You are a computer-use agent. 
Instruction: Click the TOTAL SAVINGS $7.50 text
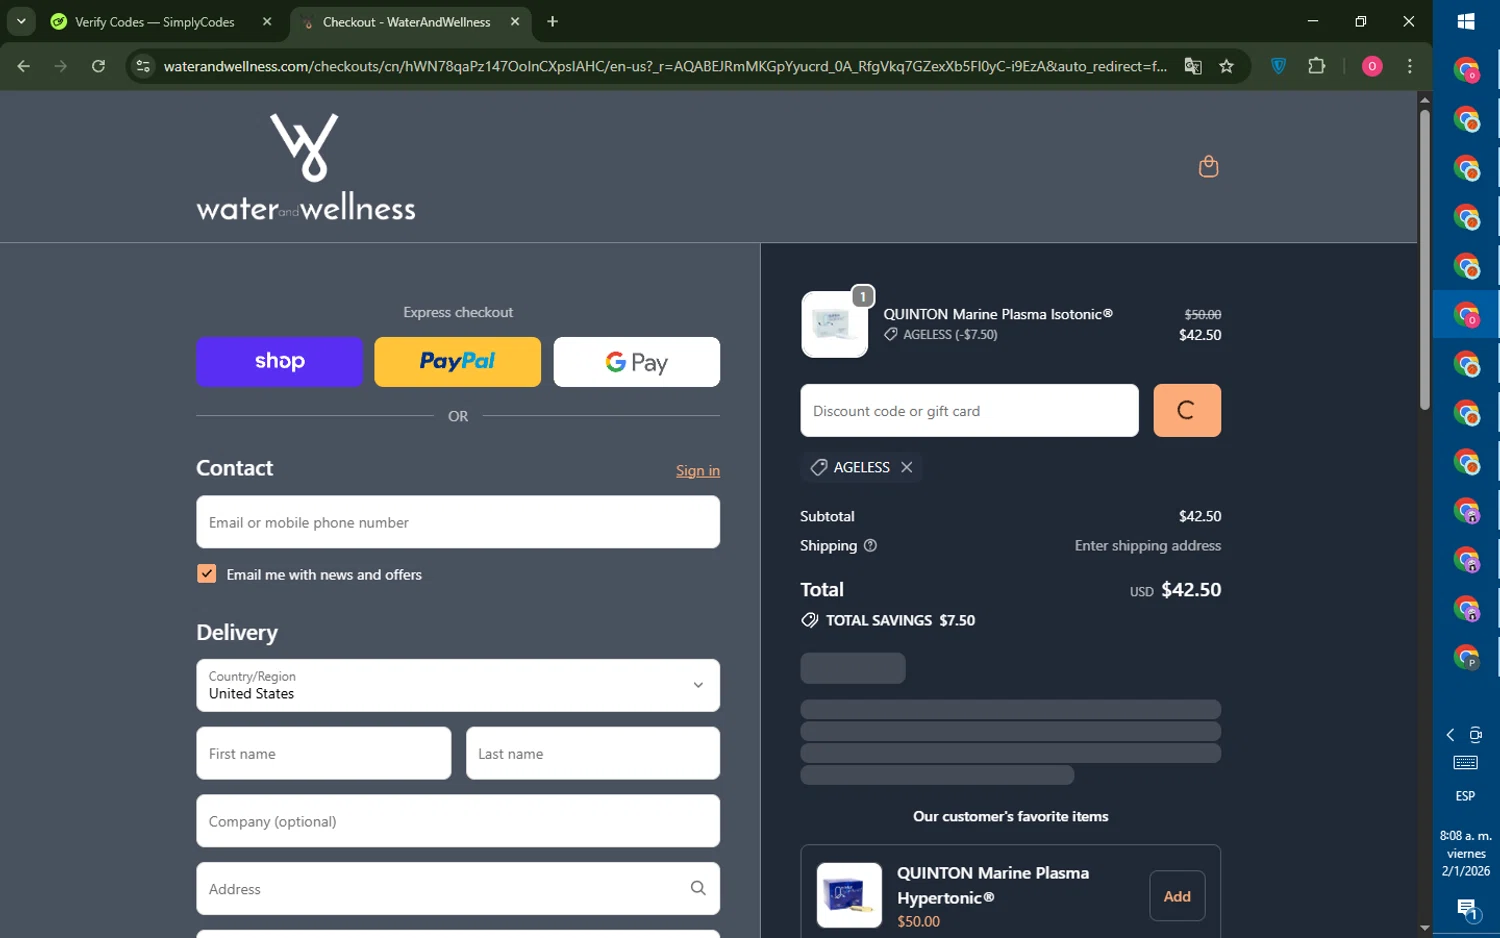point(900,620)
